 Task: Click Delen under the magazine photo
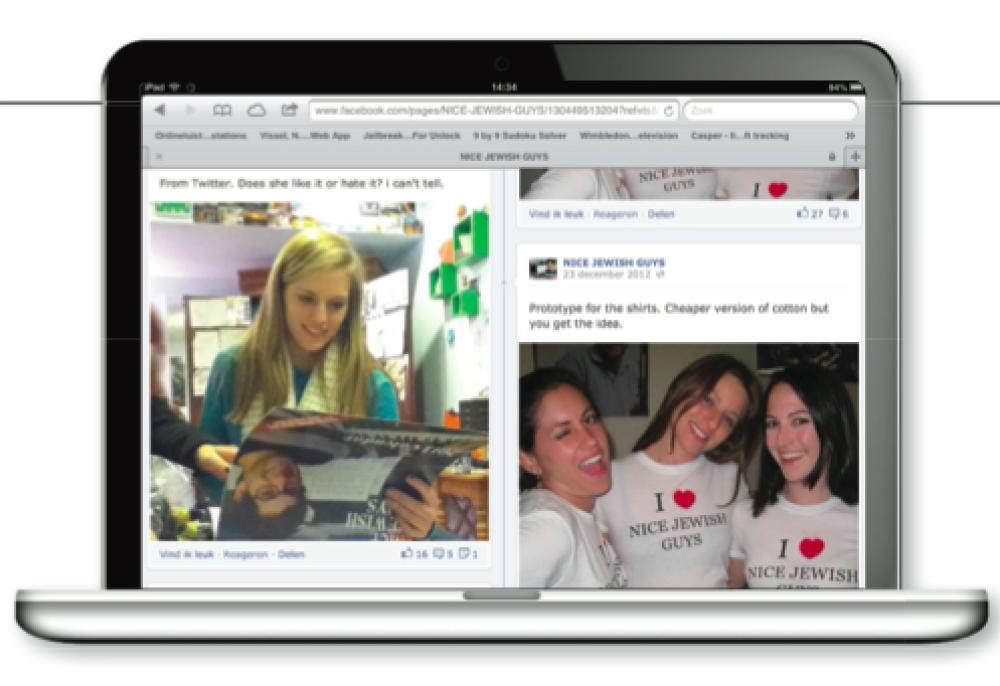tap(291, 555)
